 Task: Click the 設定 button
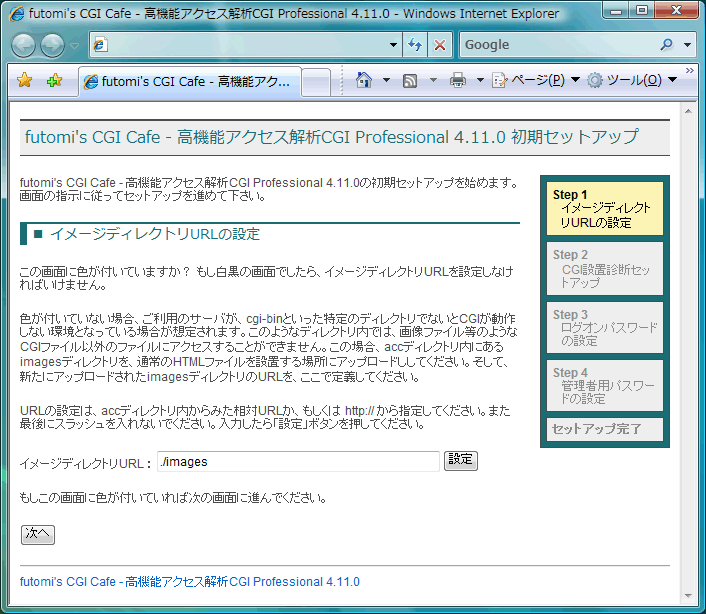coord(461,460)
